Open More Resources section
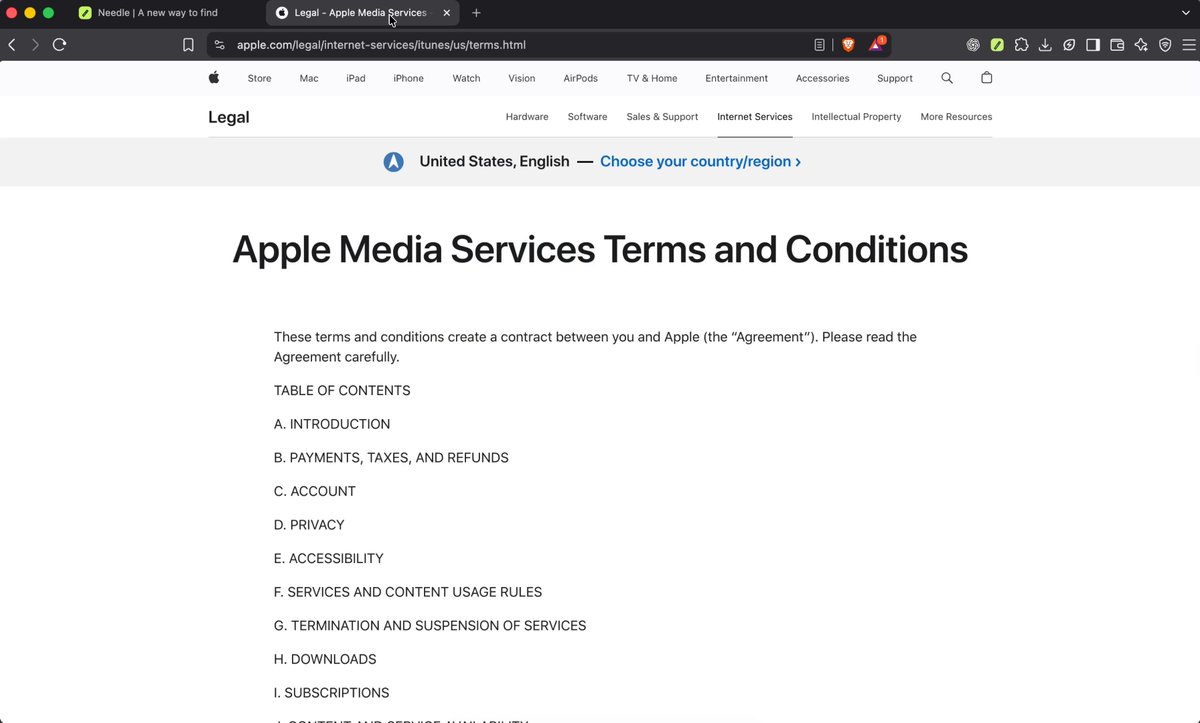Image resolution: width=1200 pixels, height=723 pixels. pyautogui.click(x=956, y=117)
